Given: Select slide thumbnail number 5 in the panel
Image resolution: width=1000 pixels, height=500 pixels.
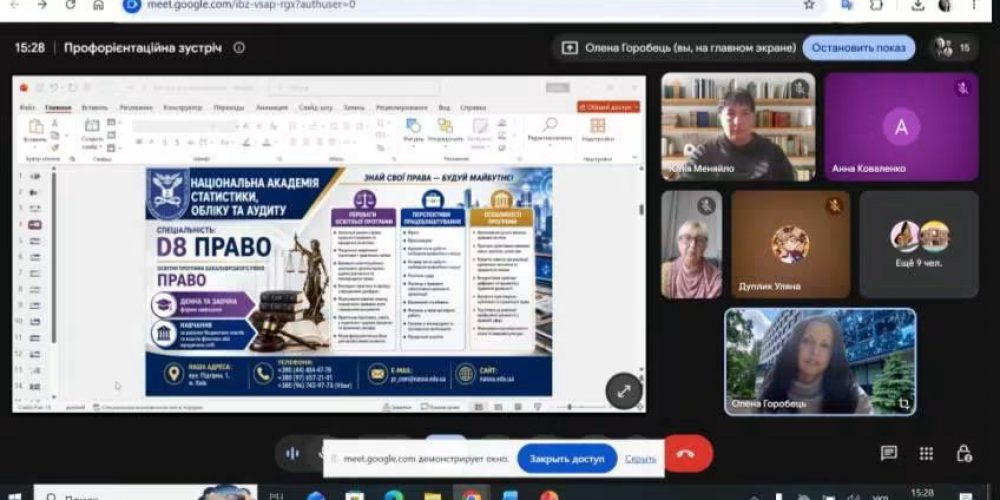Looking at the screenshot, I should (x=34, y=240).
